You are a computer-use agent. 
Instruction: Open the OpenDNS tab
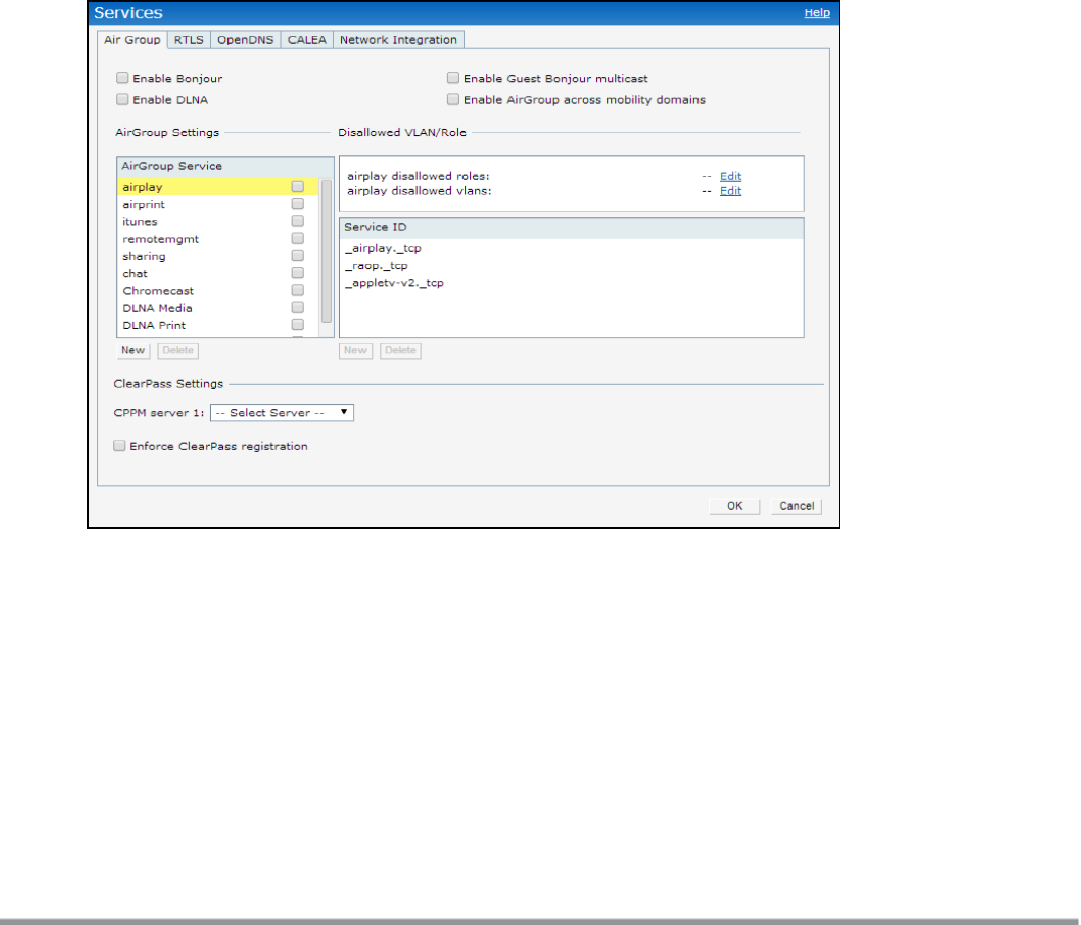[245, 40]
